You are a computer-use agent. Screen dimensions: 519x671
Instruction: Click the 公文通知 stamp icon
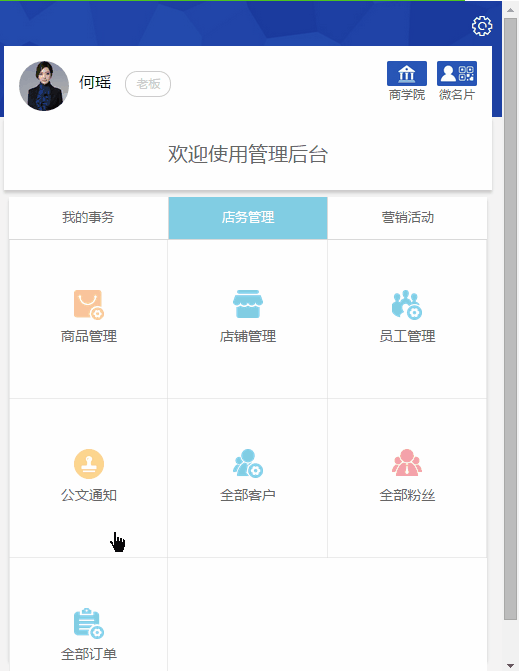click(89, 463)
